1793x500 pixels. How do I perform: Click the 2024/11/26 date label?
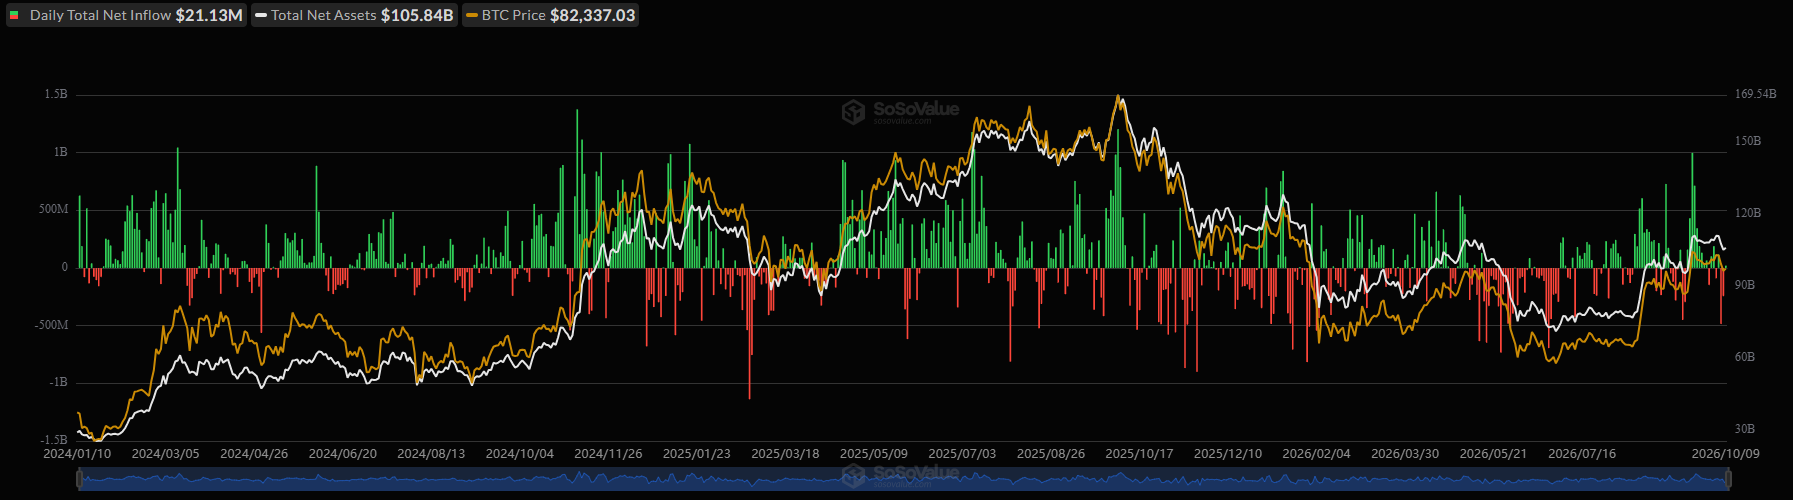[x=608, y=454]
